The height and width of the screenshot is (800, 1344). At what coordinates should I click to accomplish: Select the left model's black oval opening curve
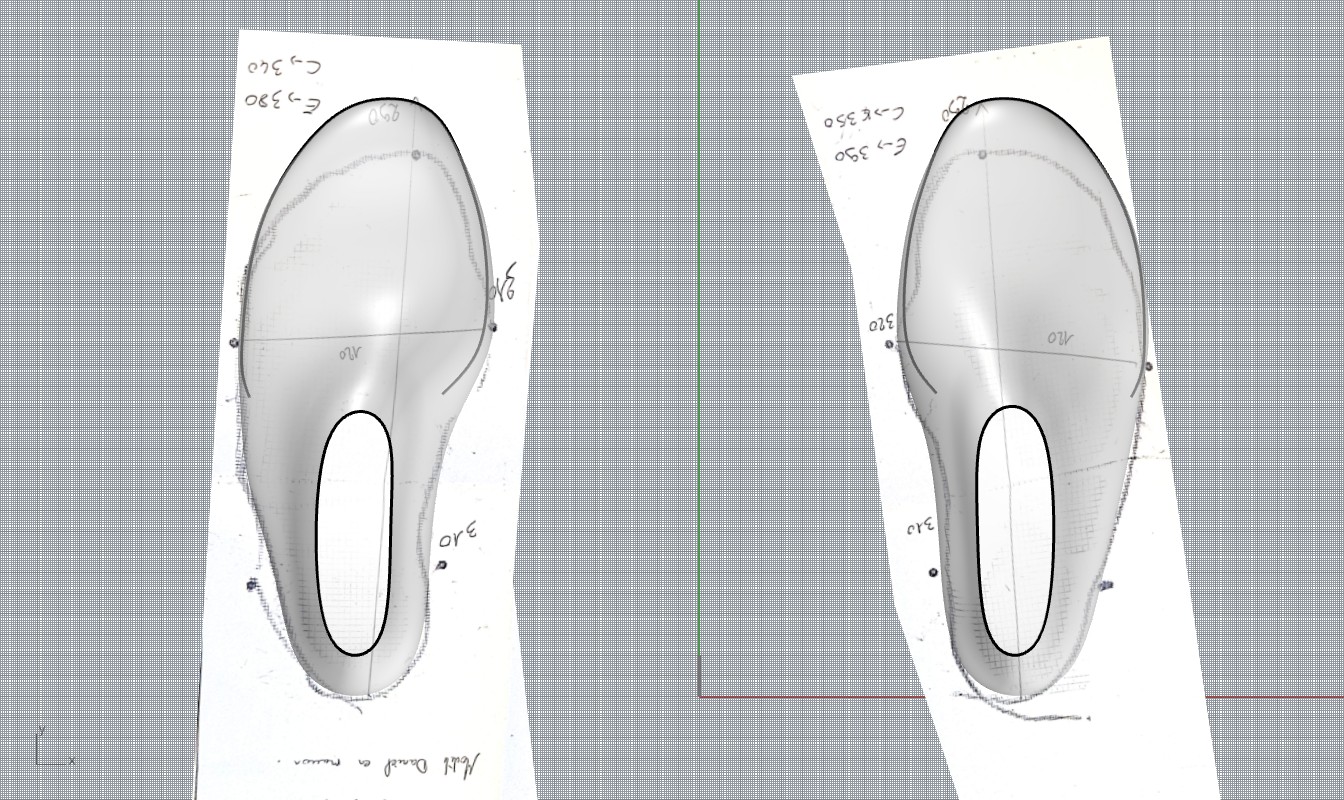(318, 530)
